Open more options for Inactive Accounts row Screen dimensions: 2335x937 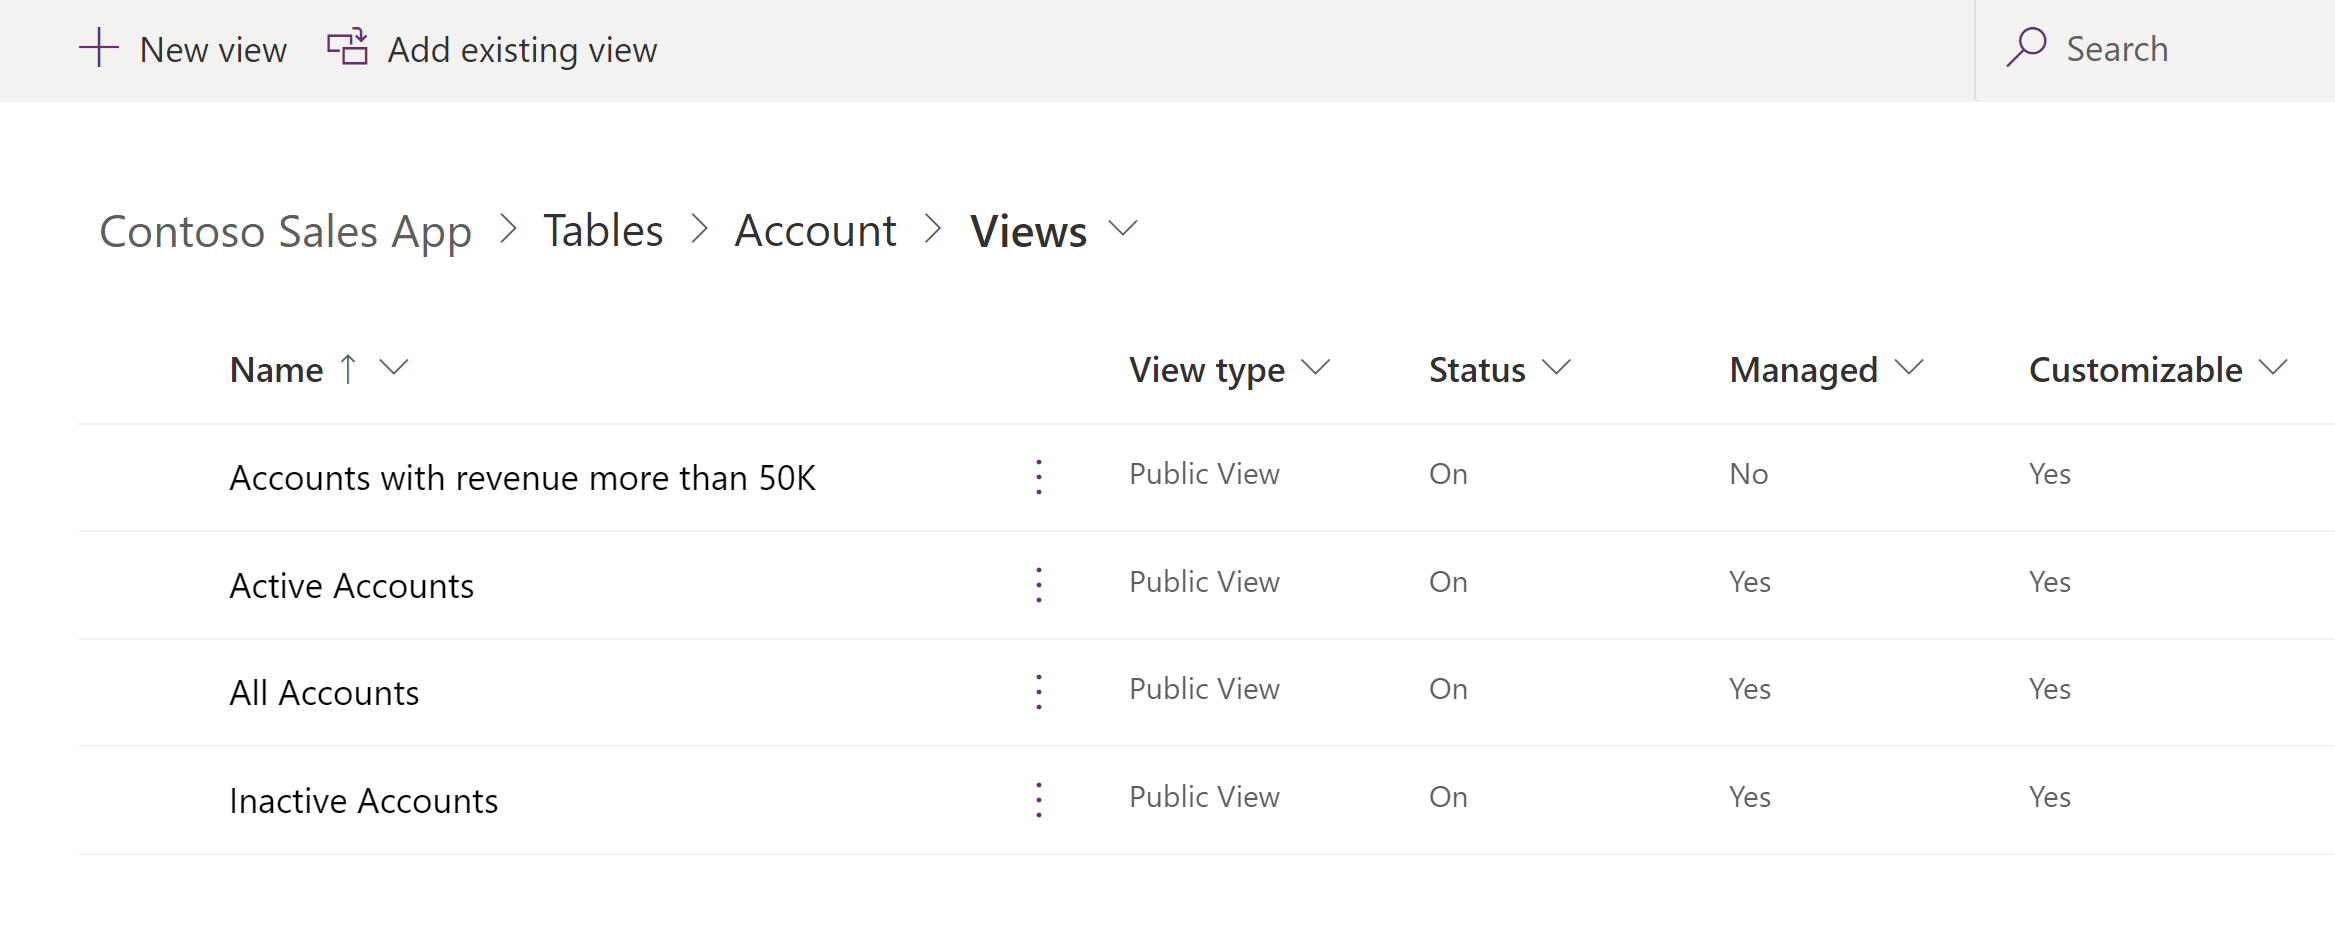(1039, 800)
